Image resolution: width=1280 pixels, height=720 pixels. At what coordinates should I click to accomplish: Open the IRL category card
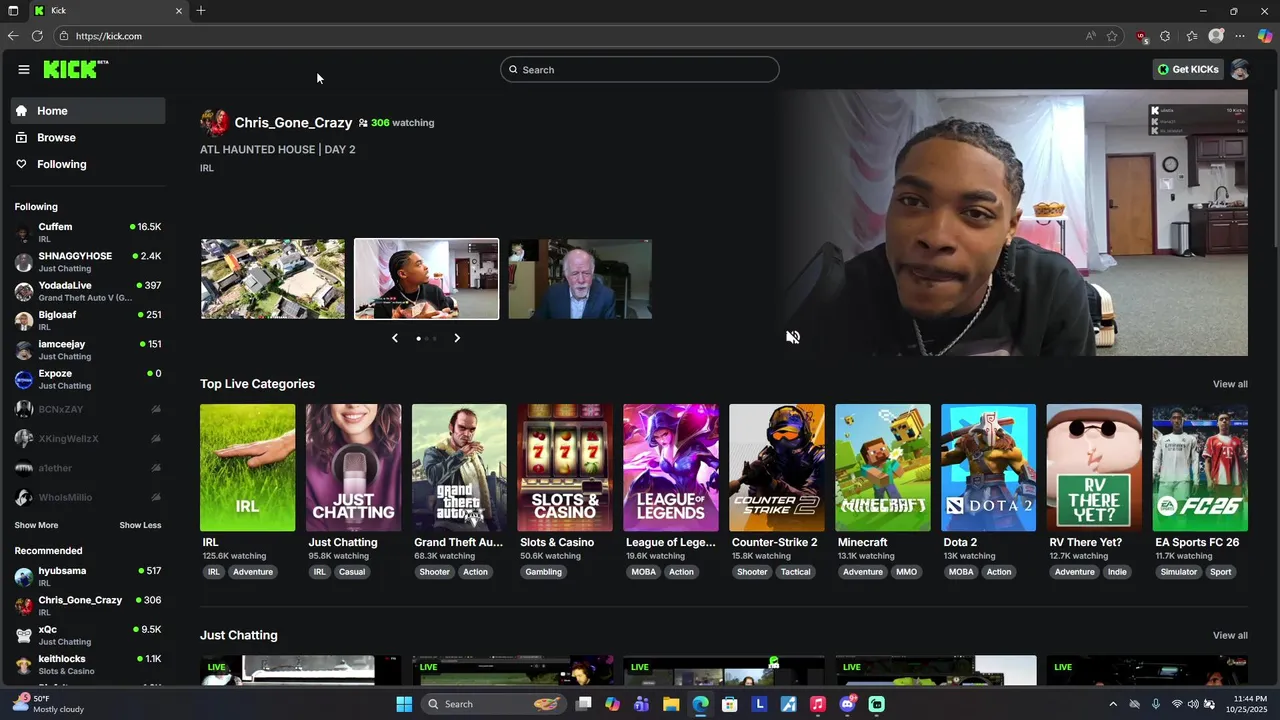coord(247,467)
